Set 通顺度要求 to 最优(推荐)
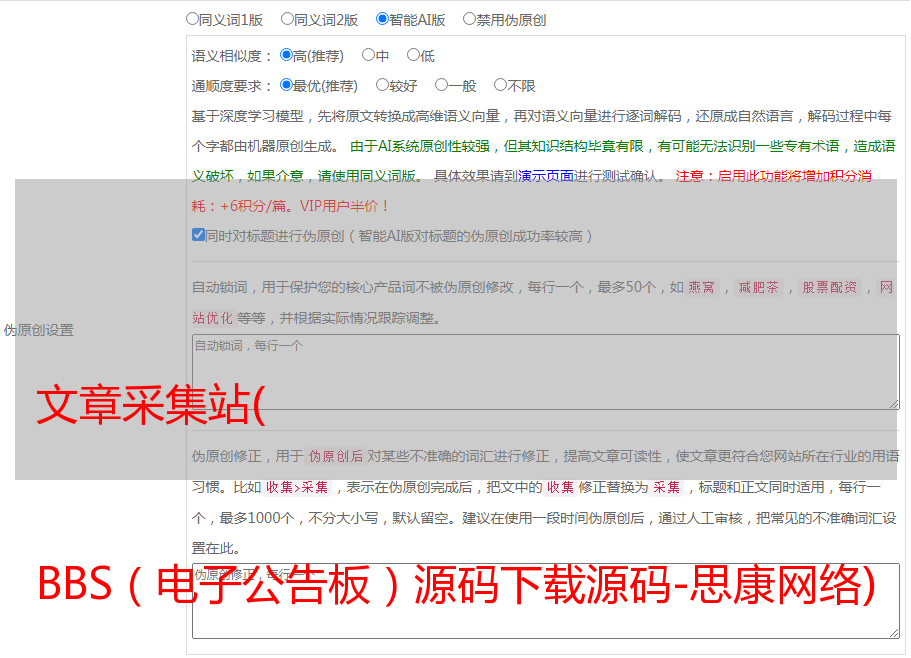The image size is (911, 658). [286, 86]
